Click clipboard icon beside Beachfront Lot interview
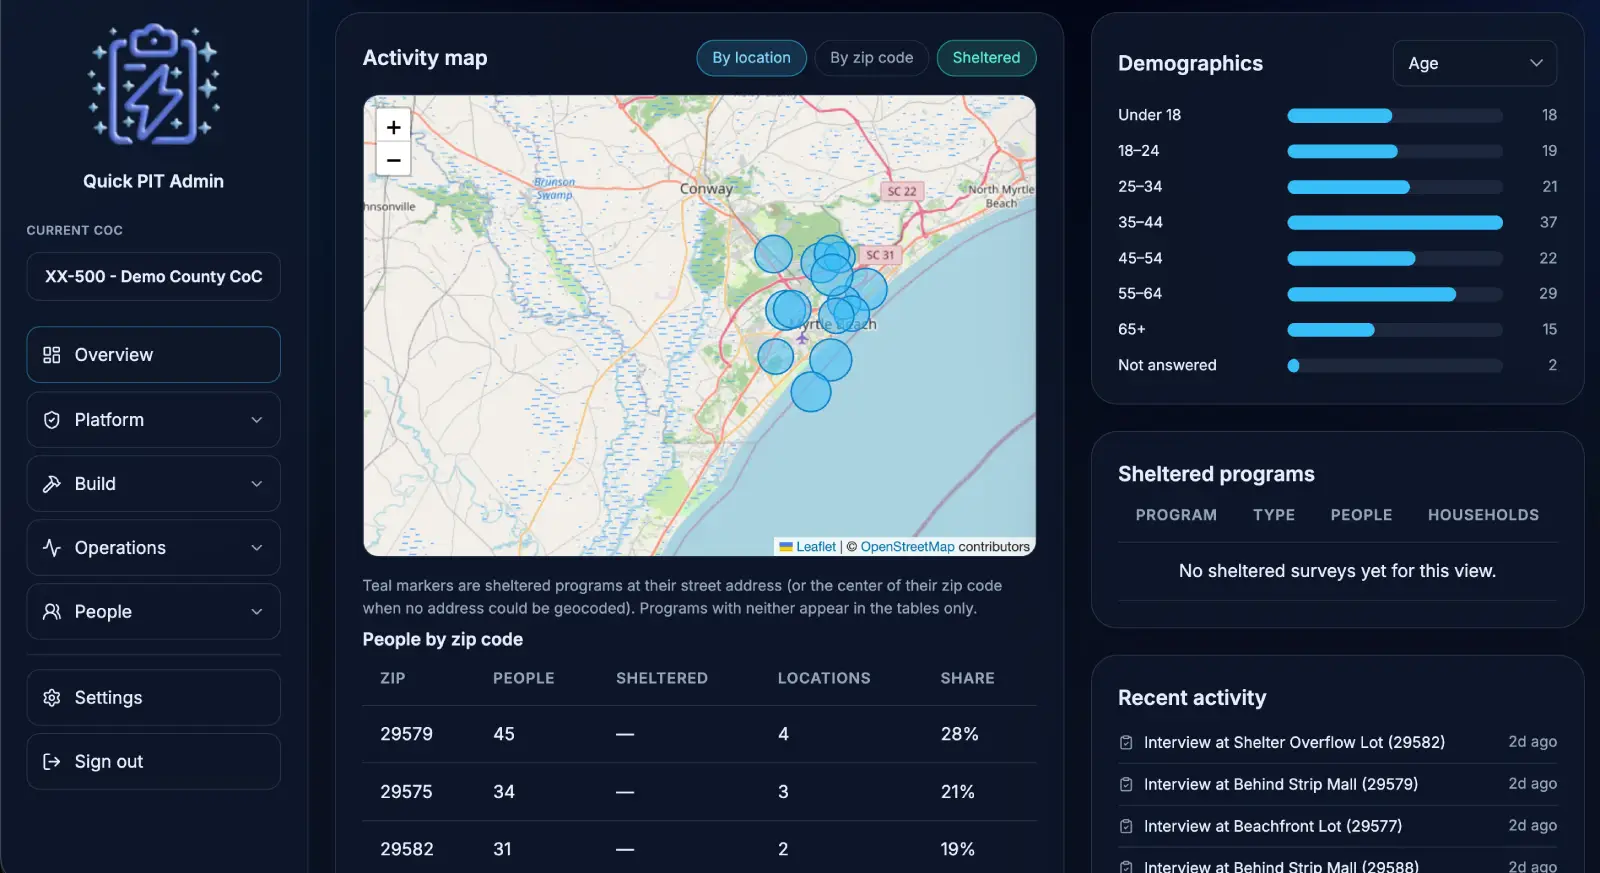 (1126, 827)
